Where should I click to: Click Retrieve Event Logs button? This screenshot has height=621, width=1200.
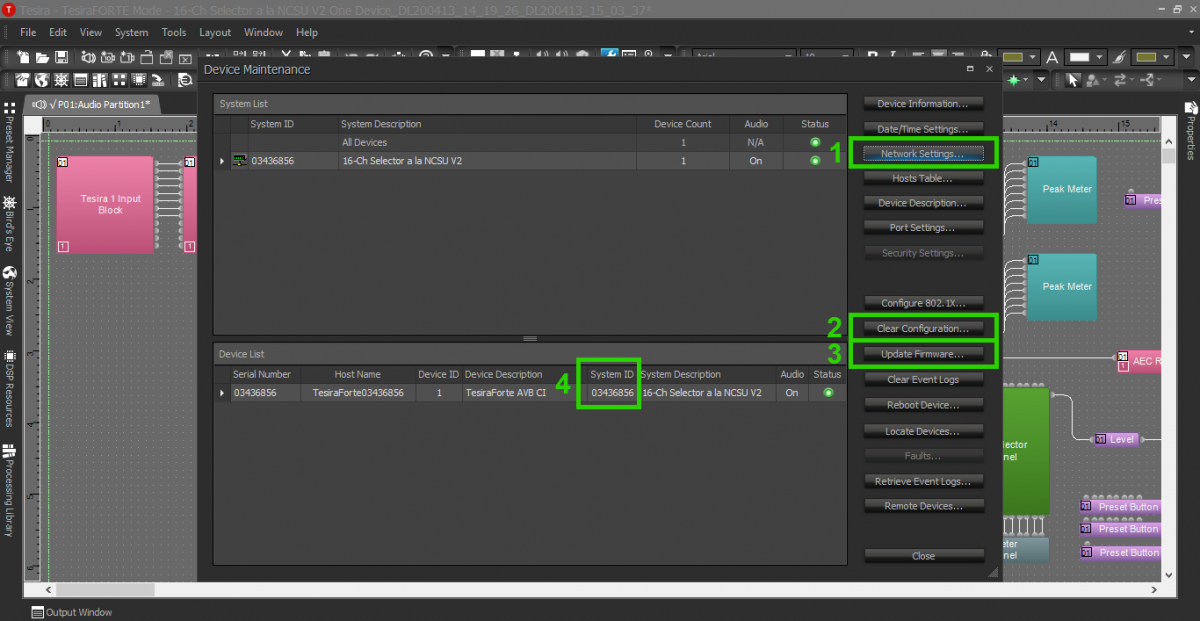[923, 481]
